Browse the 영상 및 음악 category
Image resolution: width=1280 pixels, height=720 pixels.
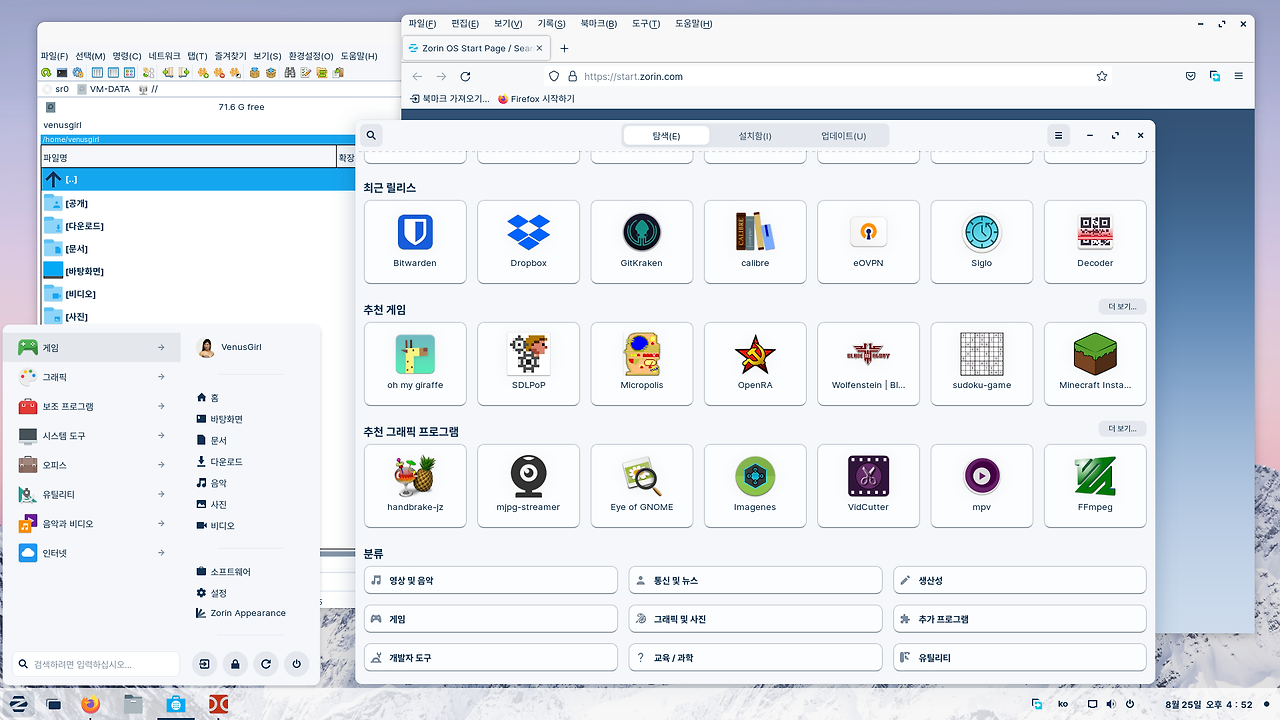pyautogui.click(x=490, y=580)
